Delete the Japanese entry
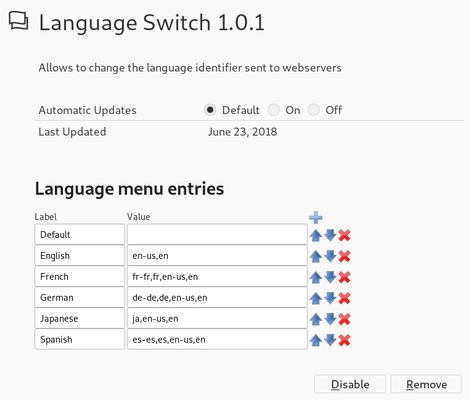 pos(344,319)
